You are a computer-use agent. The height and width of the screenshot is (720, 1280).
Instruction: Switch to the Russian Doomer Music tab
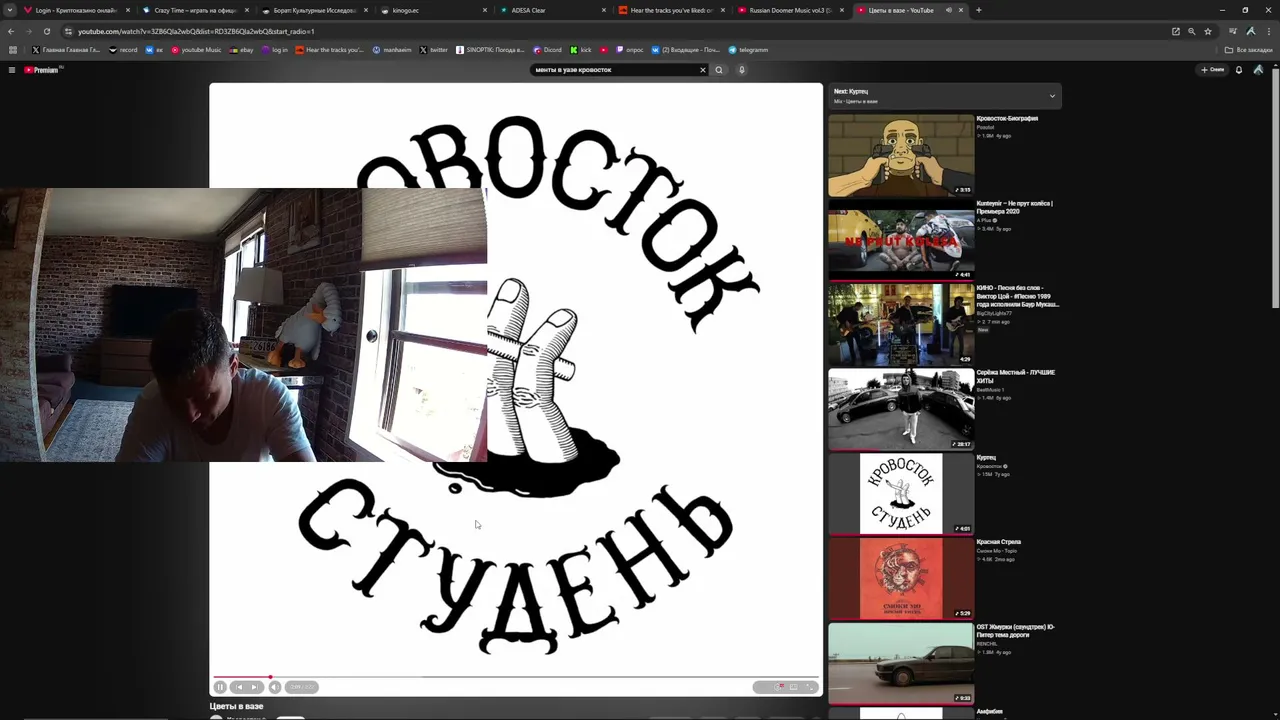point(790,10)
